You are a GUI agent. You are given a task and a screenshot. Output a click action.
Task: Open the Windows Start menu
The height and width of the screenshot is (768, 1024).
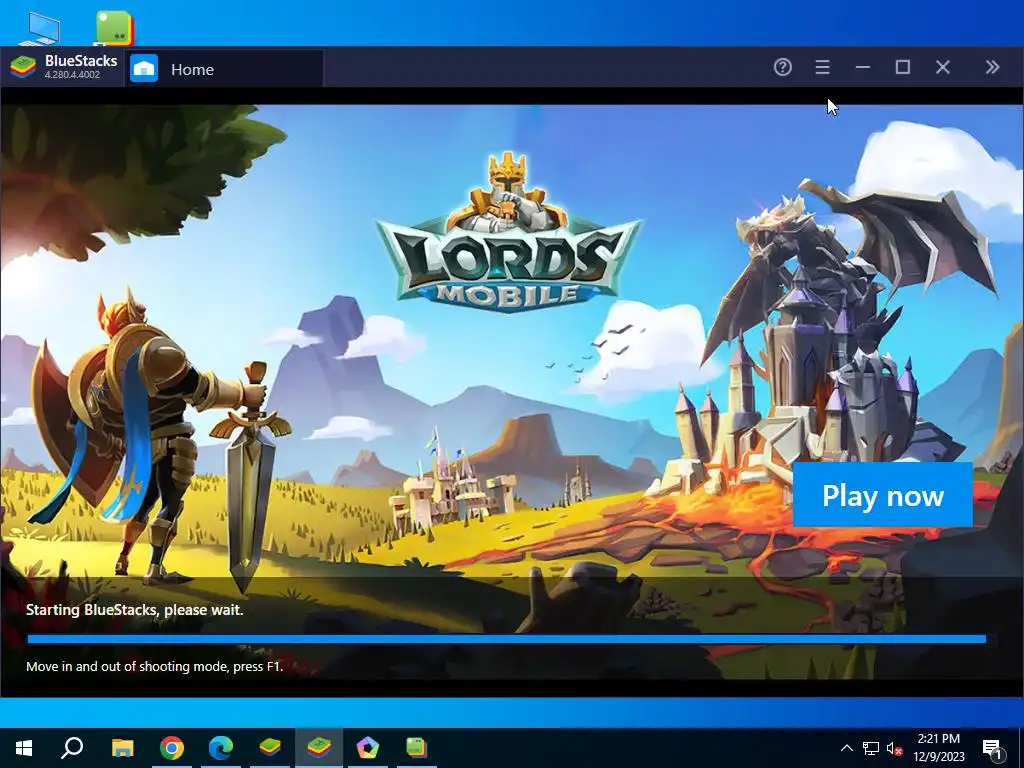click(24, 748)
